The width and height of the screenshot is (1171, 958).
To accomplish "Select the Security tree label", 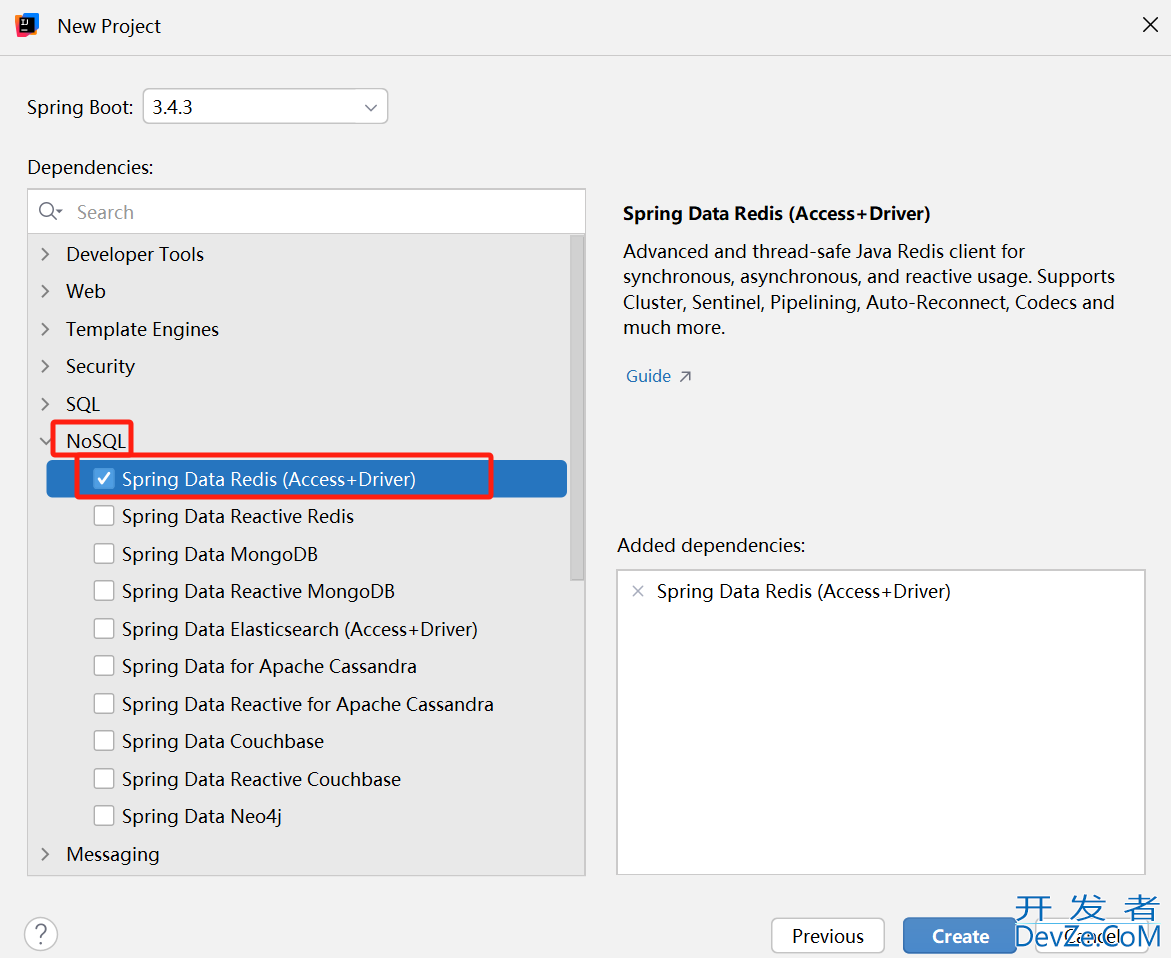I will tap(101, 366).
